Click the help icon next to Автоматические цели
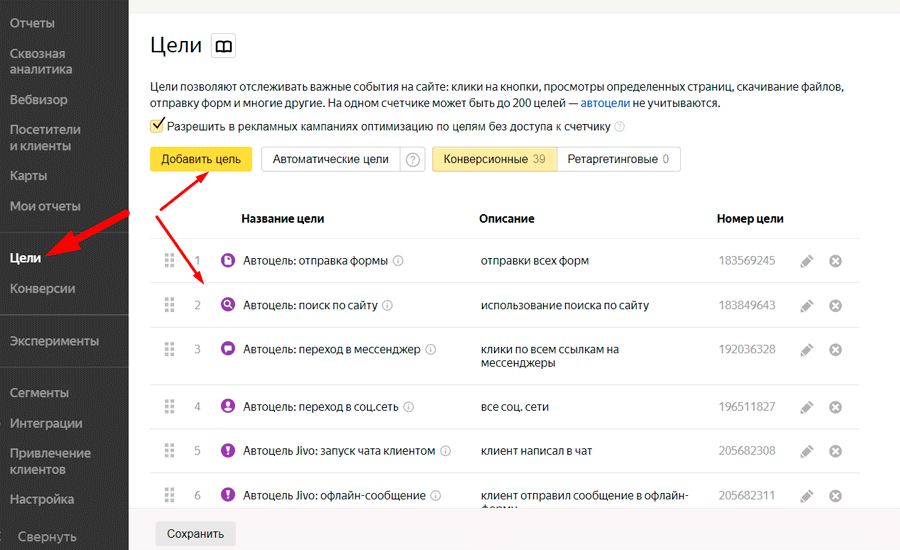This screenshot has width=900, height=550. (413, 160)
